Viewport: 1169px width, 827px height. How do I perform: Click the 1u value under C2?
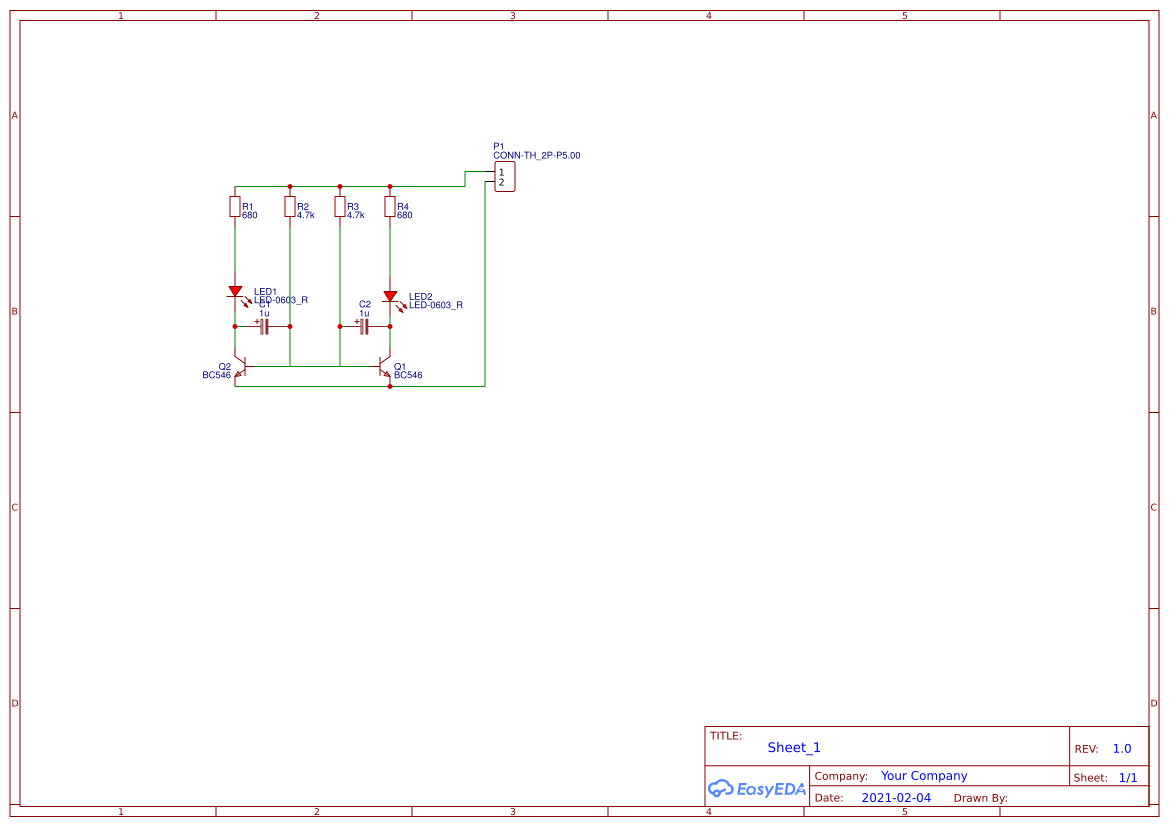pyautogui.click(x=364, y=313)
